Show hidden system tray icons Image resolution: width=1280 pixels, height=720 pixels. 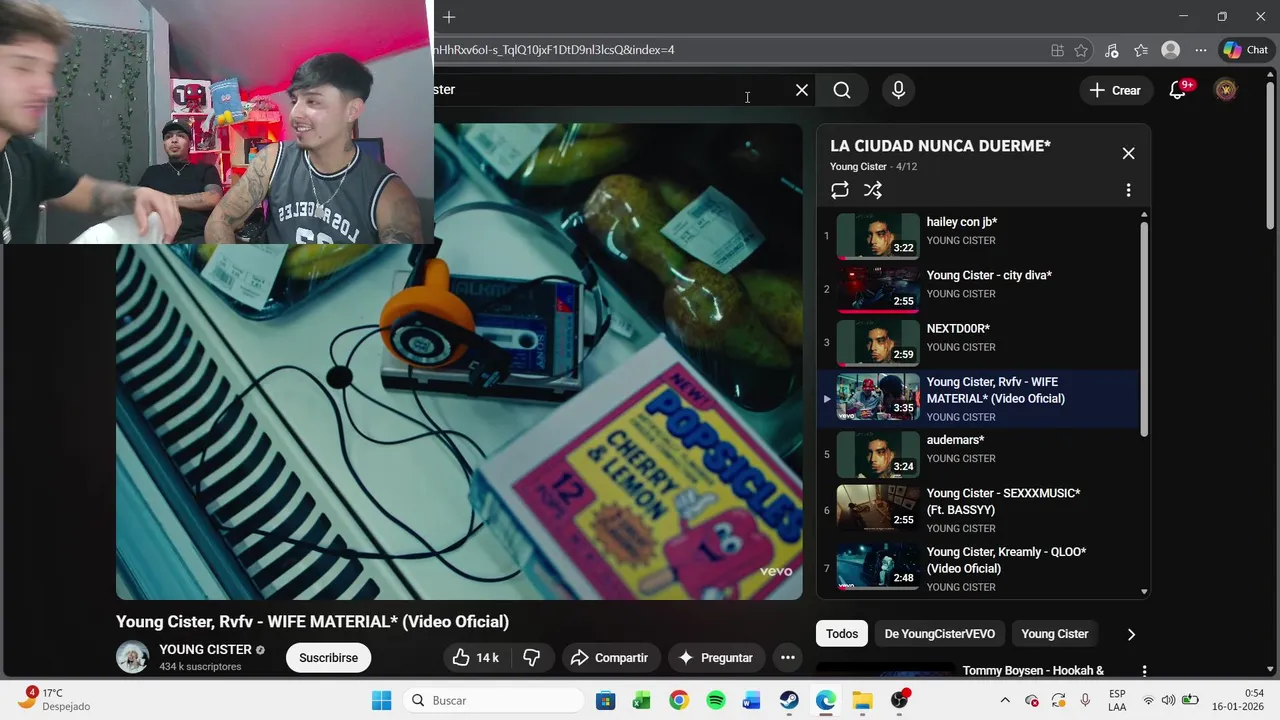coord(1005,700)
